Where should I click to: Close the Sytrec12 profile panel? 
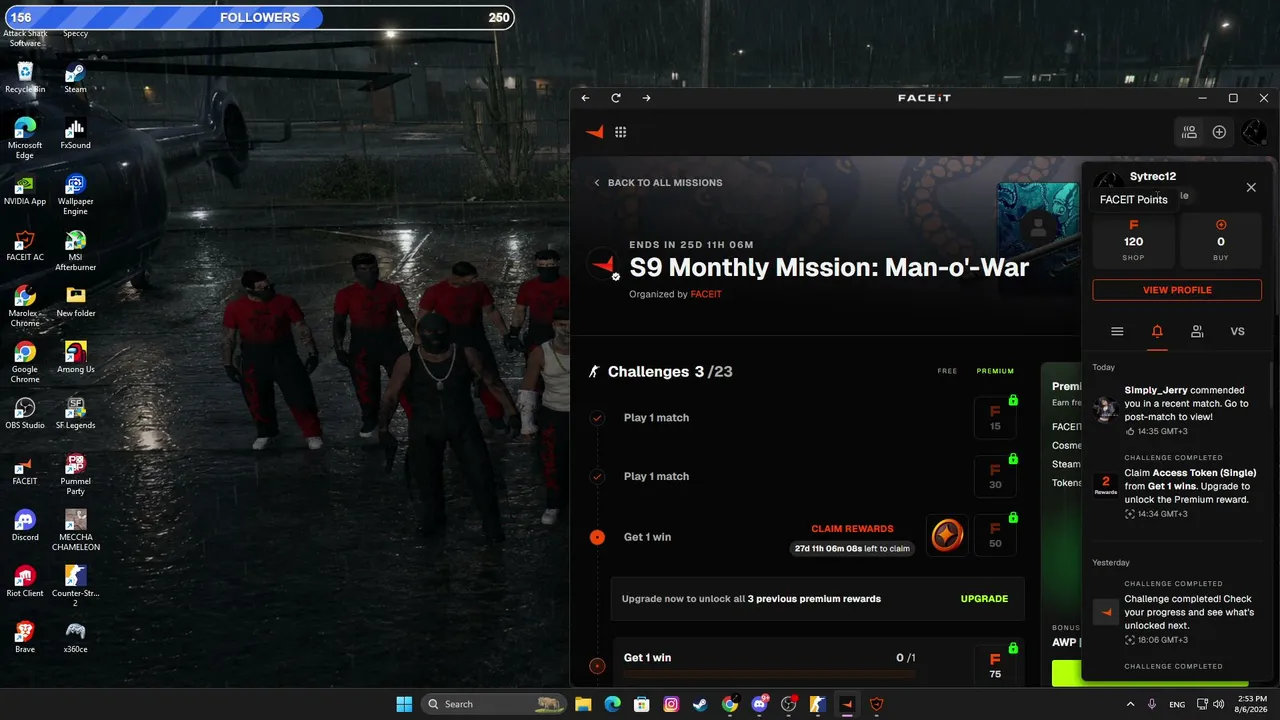pyautogui.click(x=1251, y=187)
